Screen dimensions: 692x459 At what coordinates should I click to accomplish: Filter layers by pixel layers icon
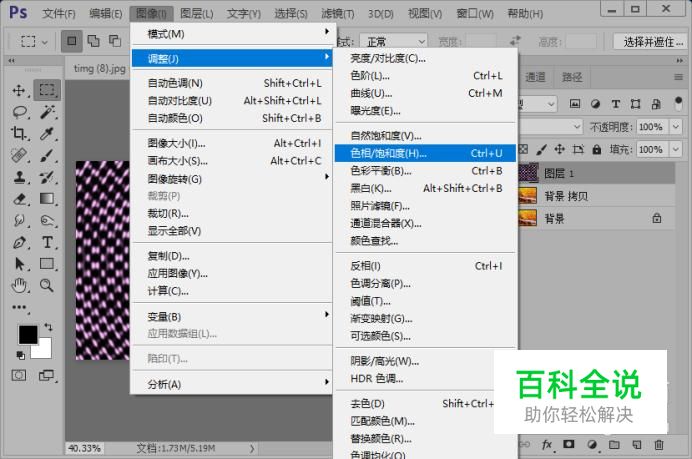pos(575,104)
